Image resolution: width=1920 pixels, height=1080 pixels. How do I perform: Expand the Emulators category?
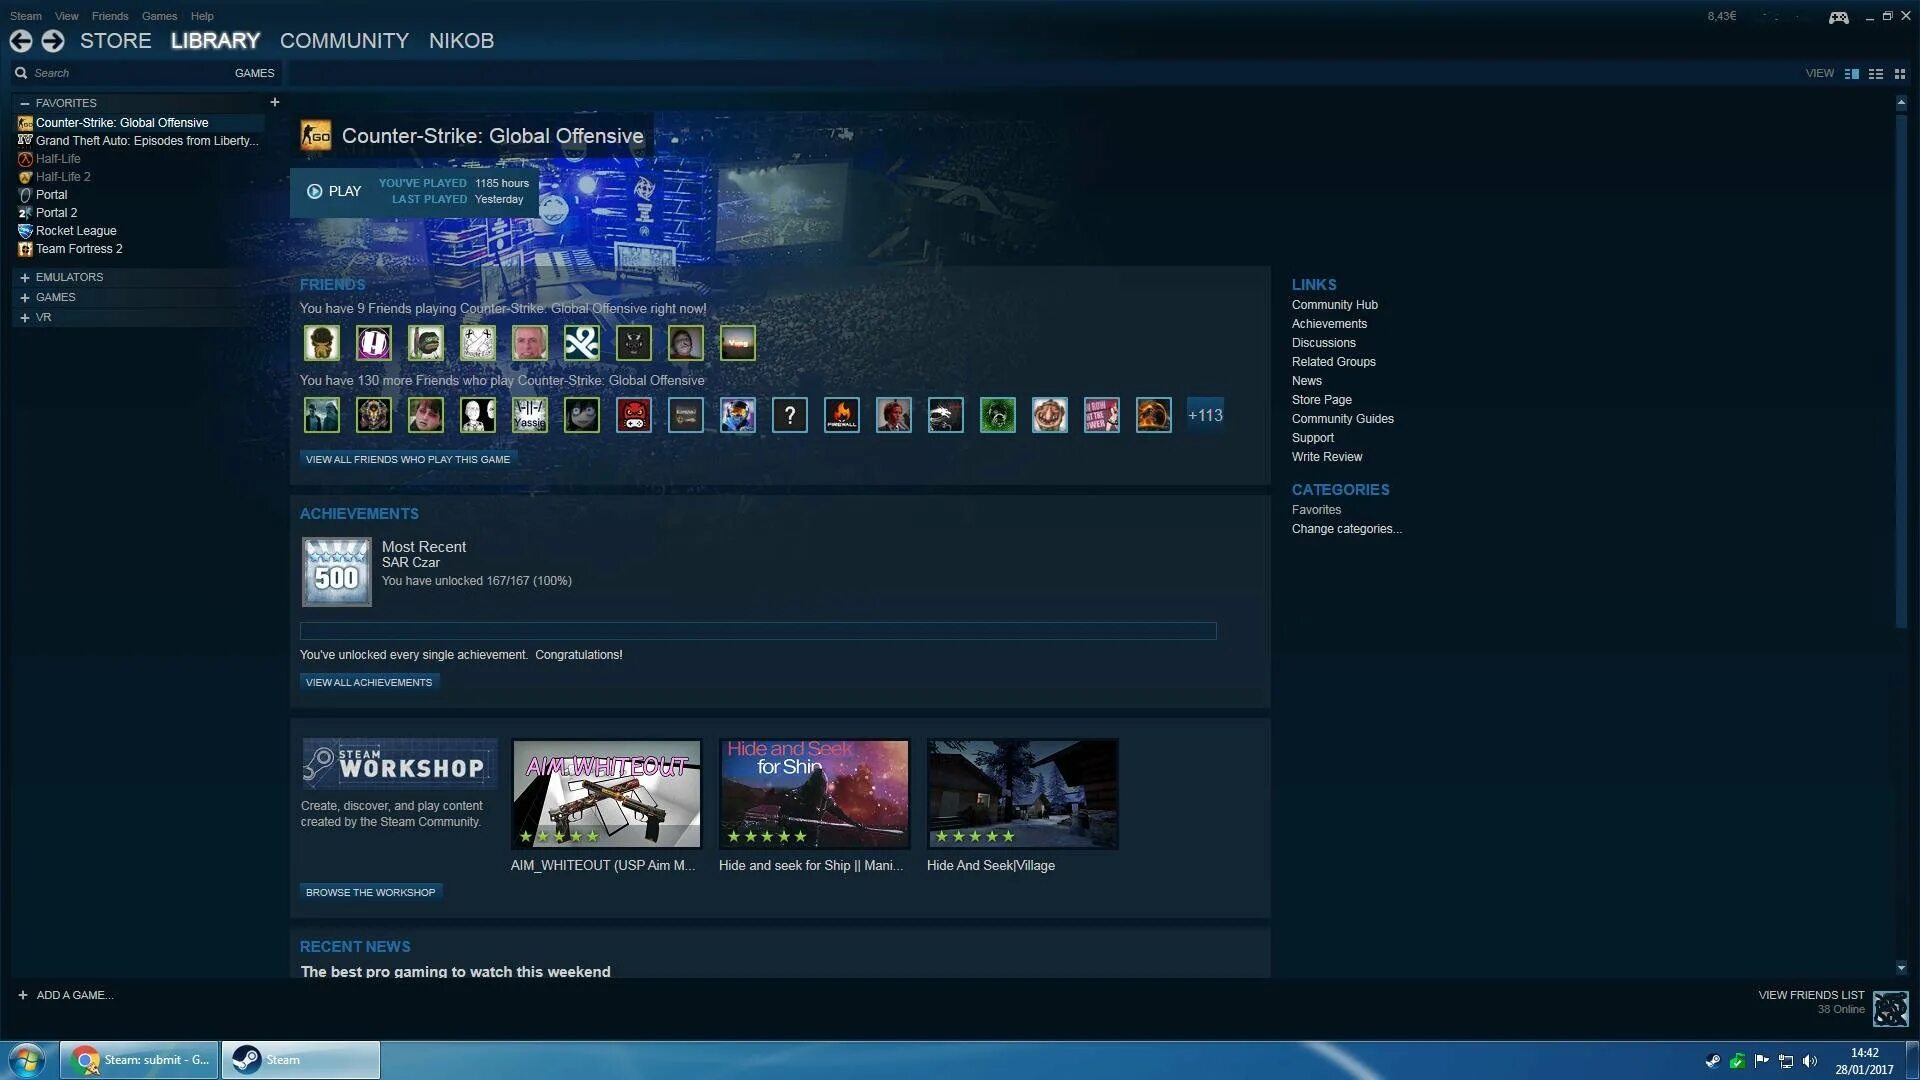24,277
